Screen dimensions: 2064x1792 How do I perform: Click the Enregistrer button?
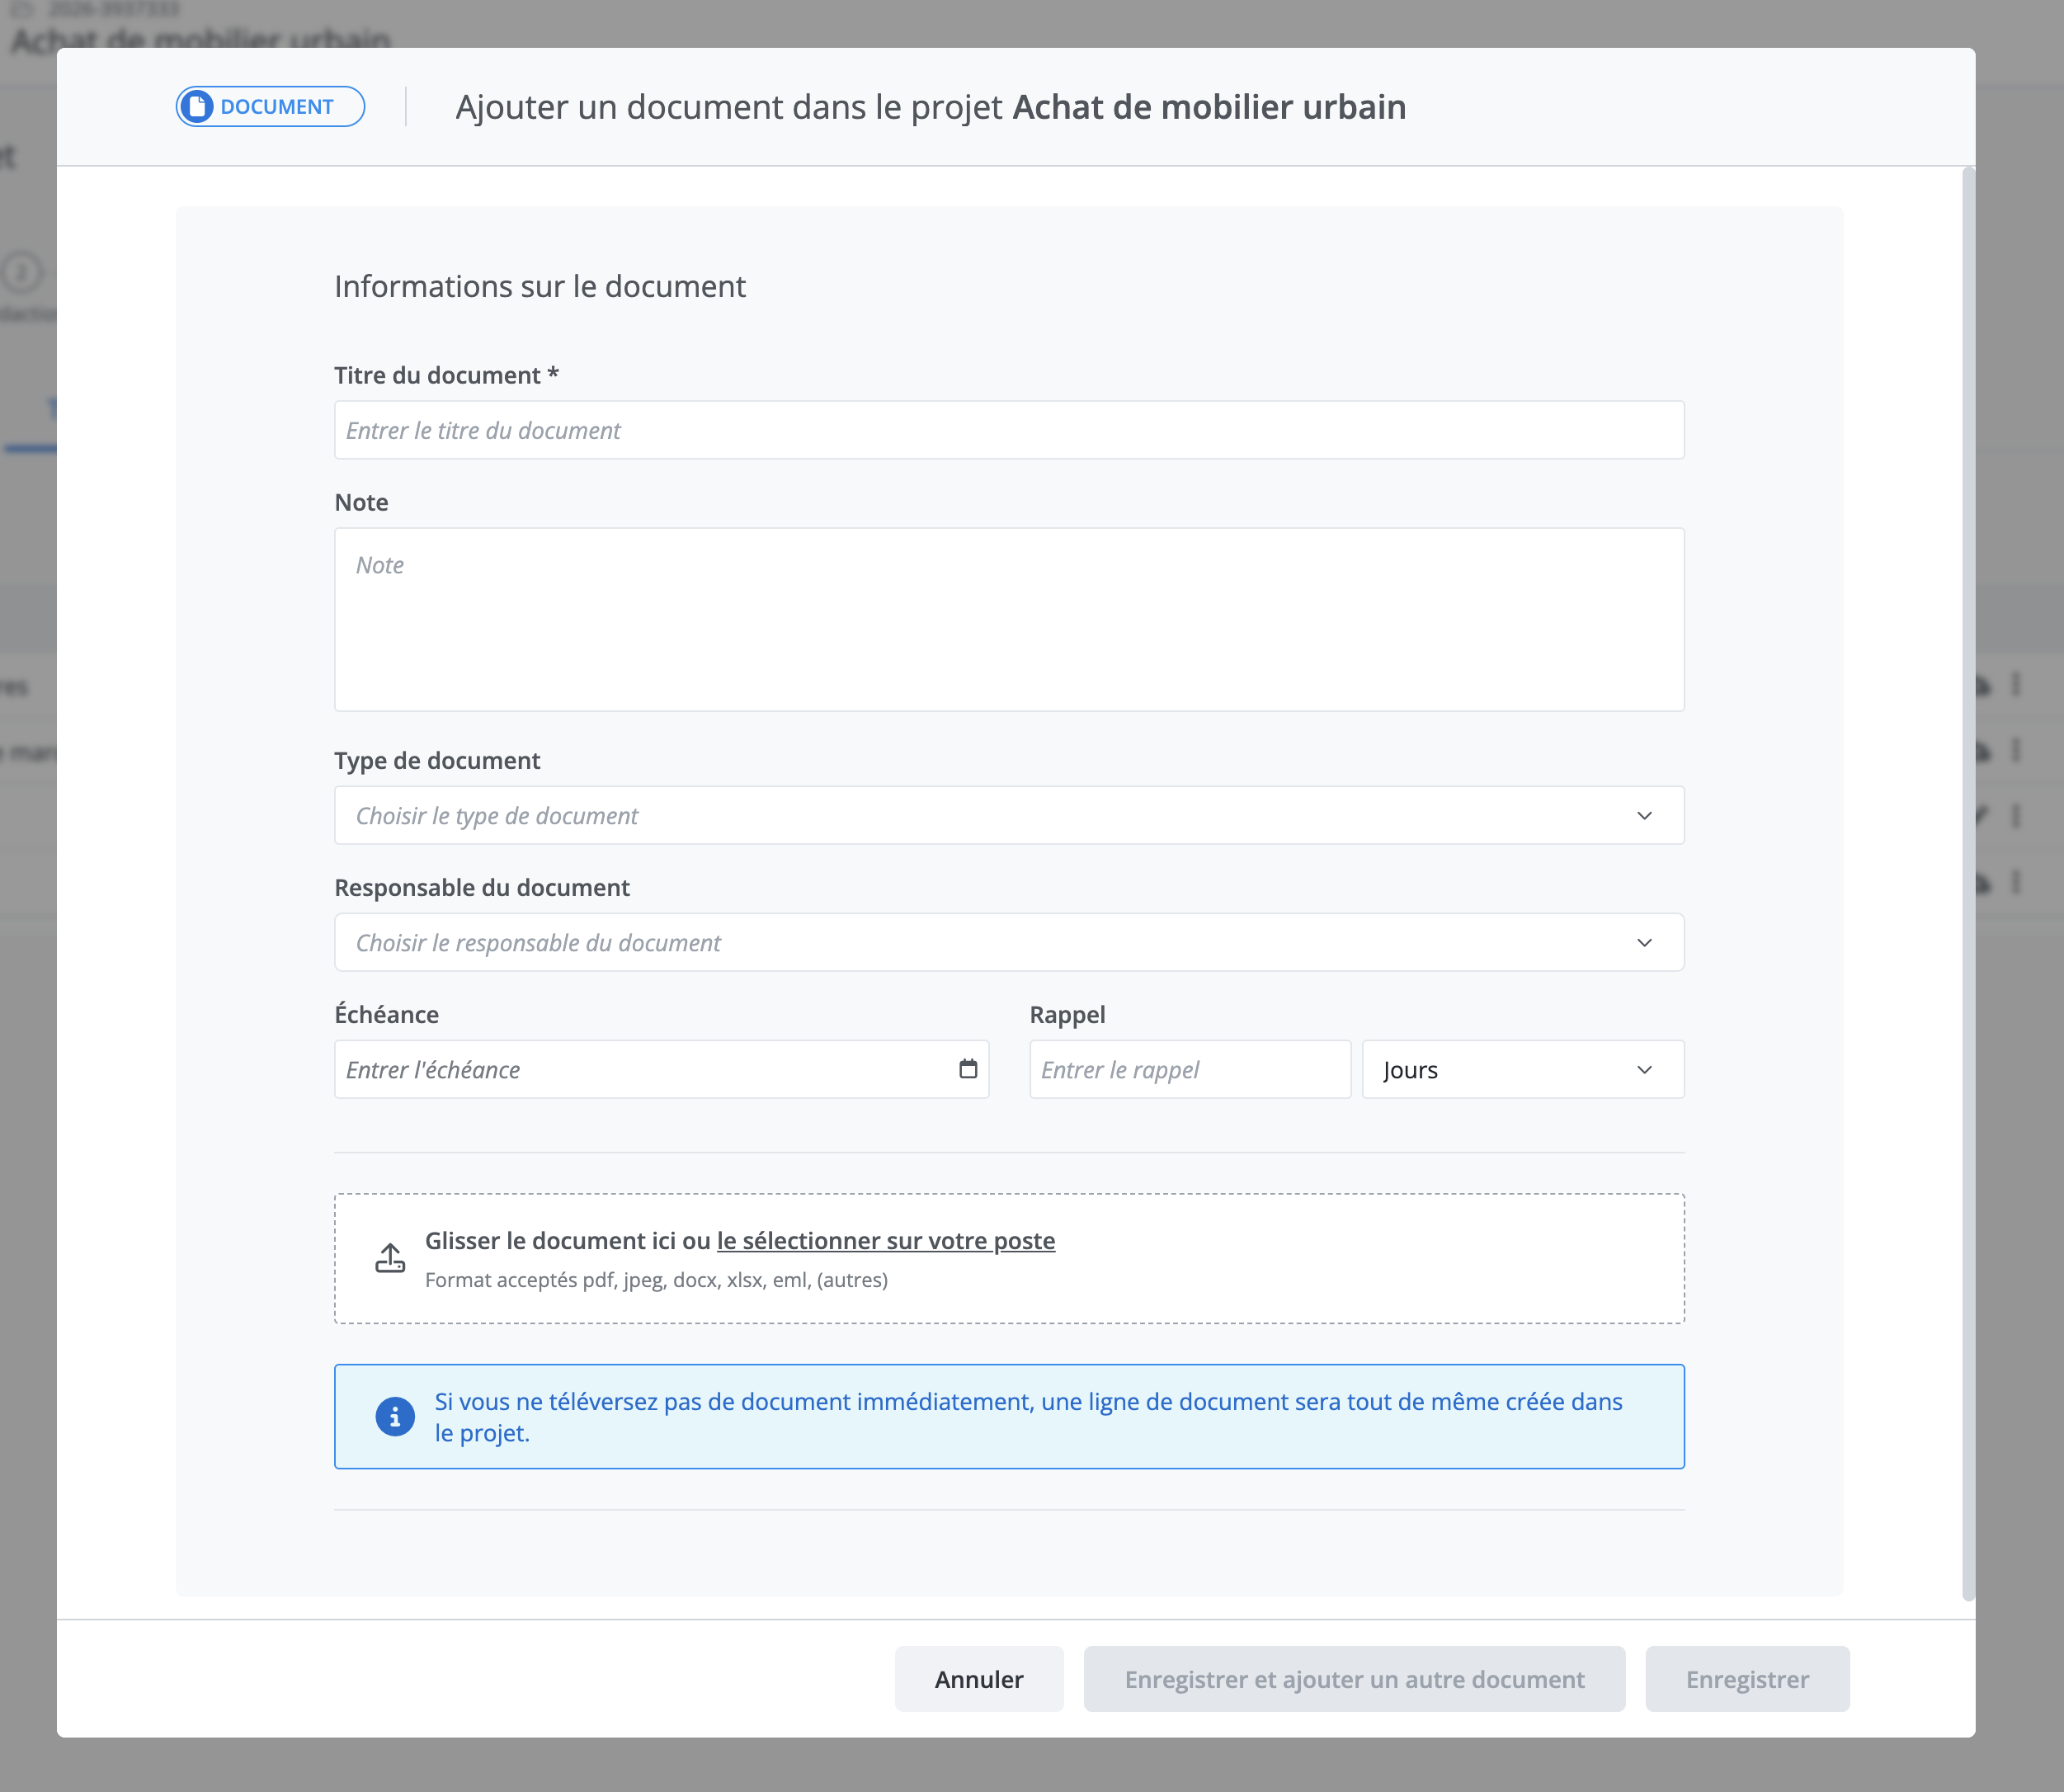point(1747,1679)
